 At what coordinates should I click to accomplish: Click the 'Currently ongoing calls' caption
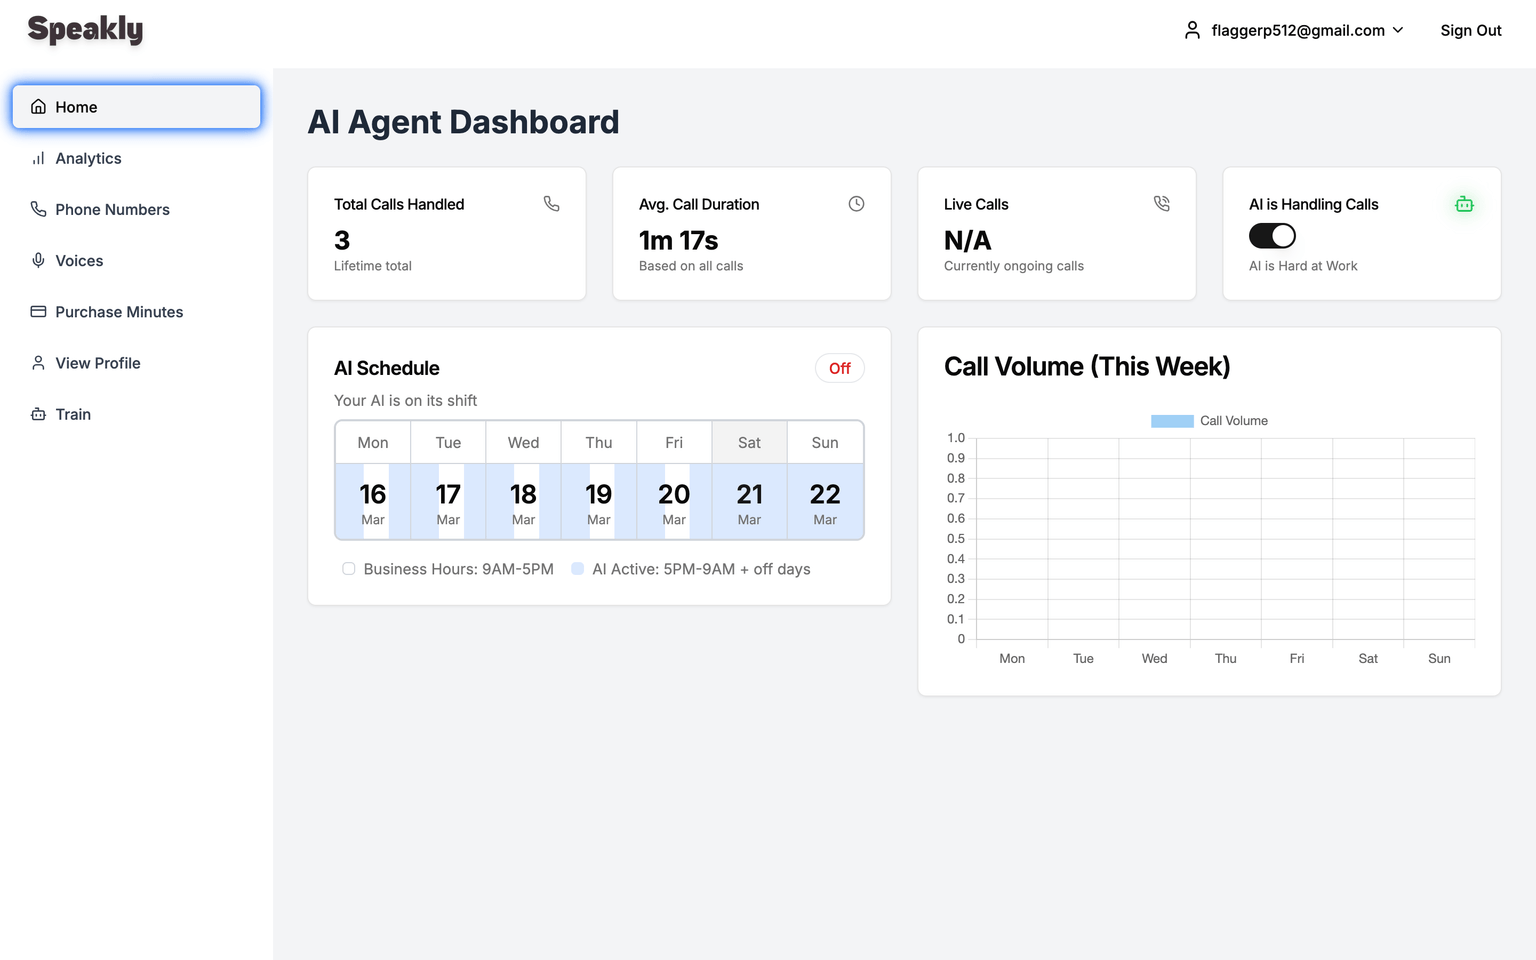[x=1014, y=266]
